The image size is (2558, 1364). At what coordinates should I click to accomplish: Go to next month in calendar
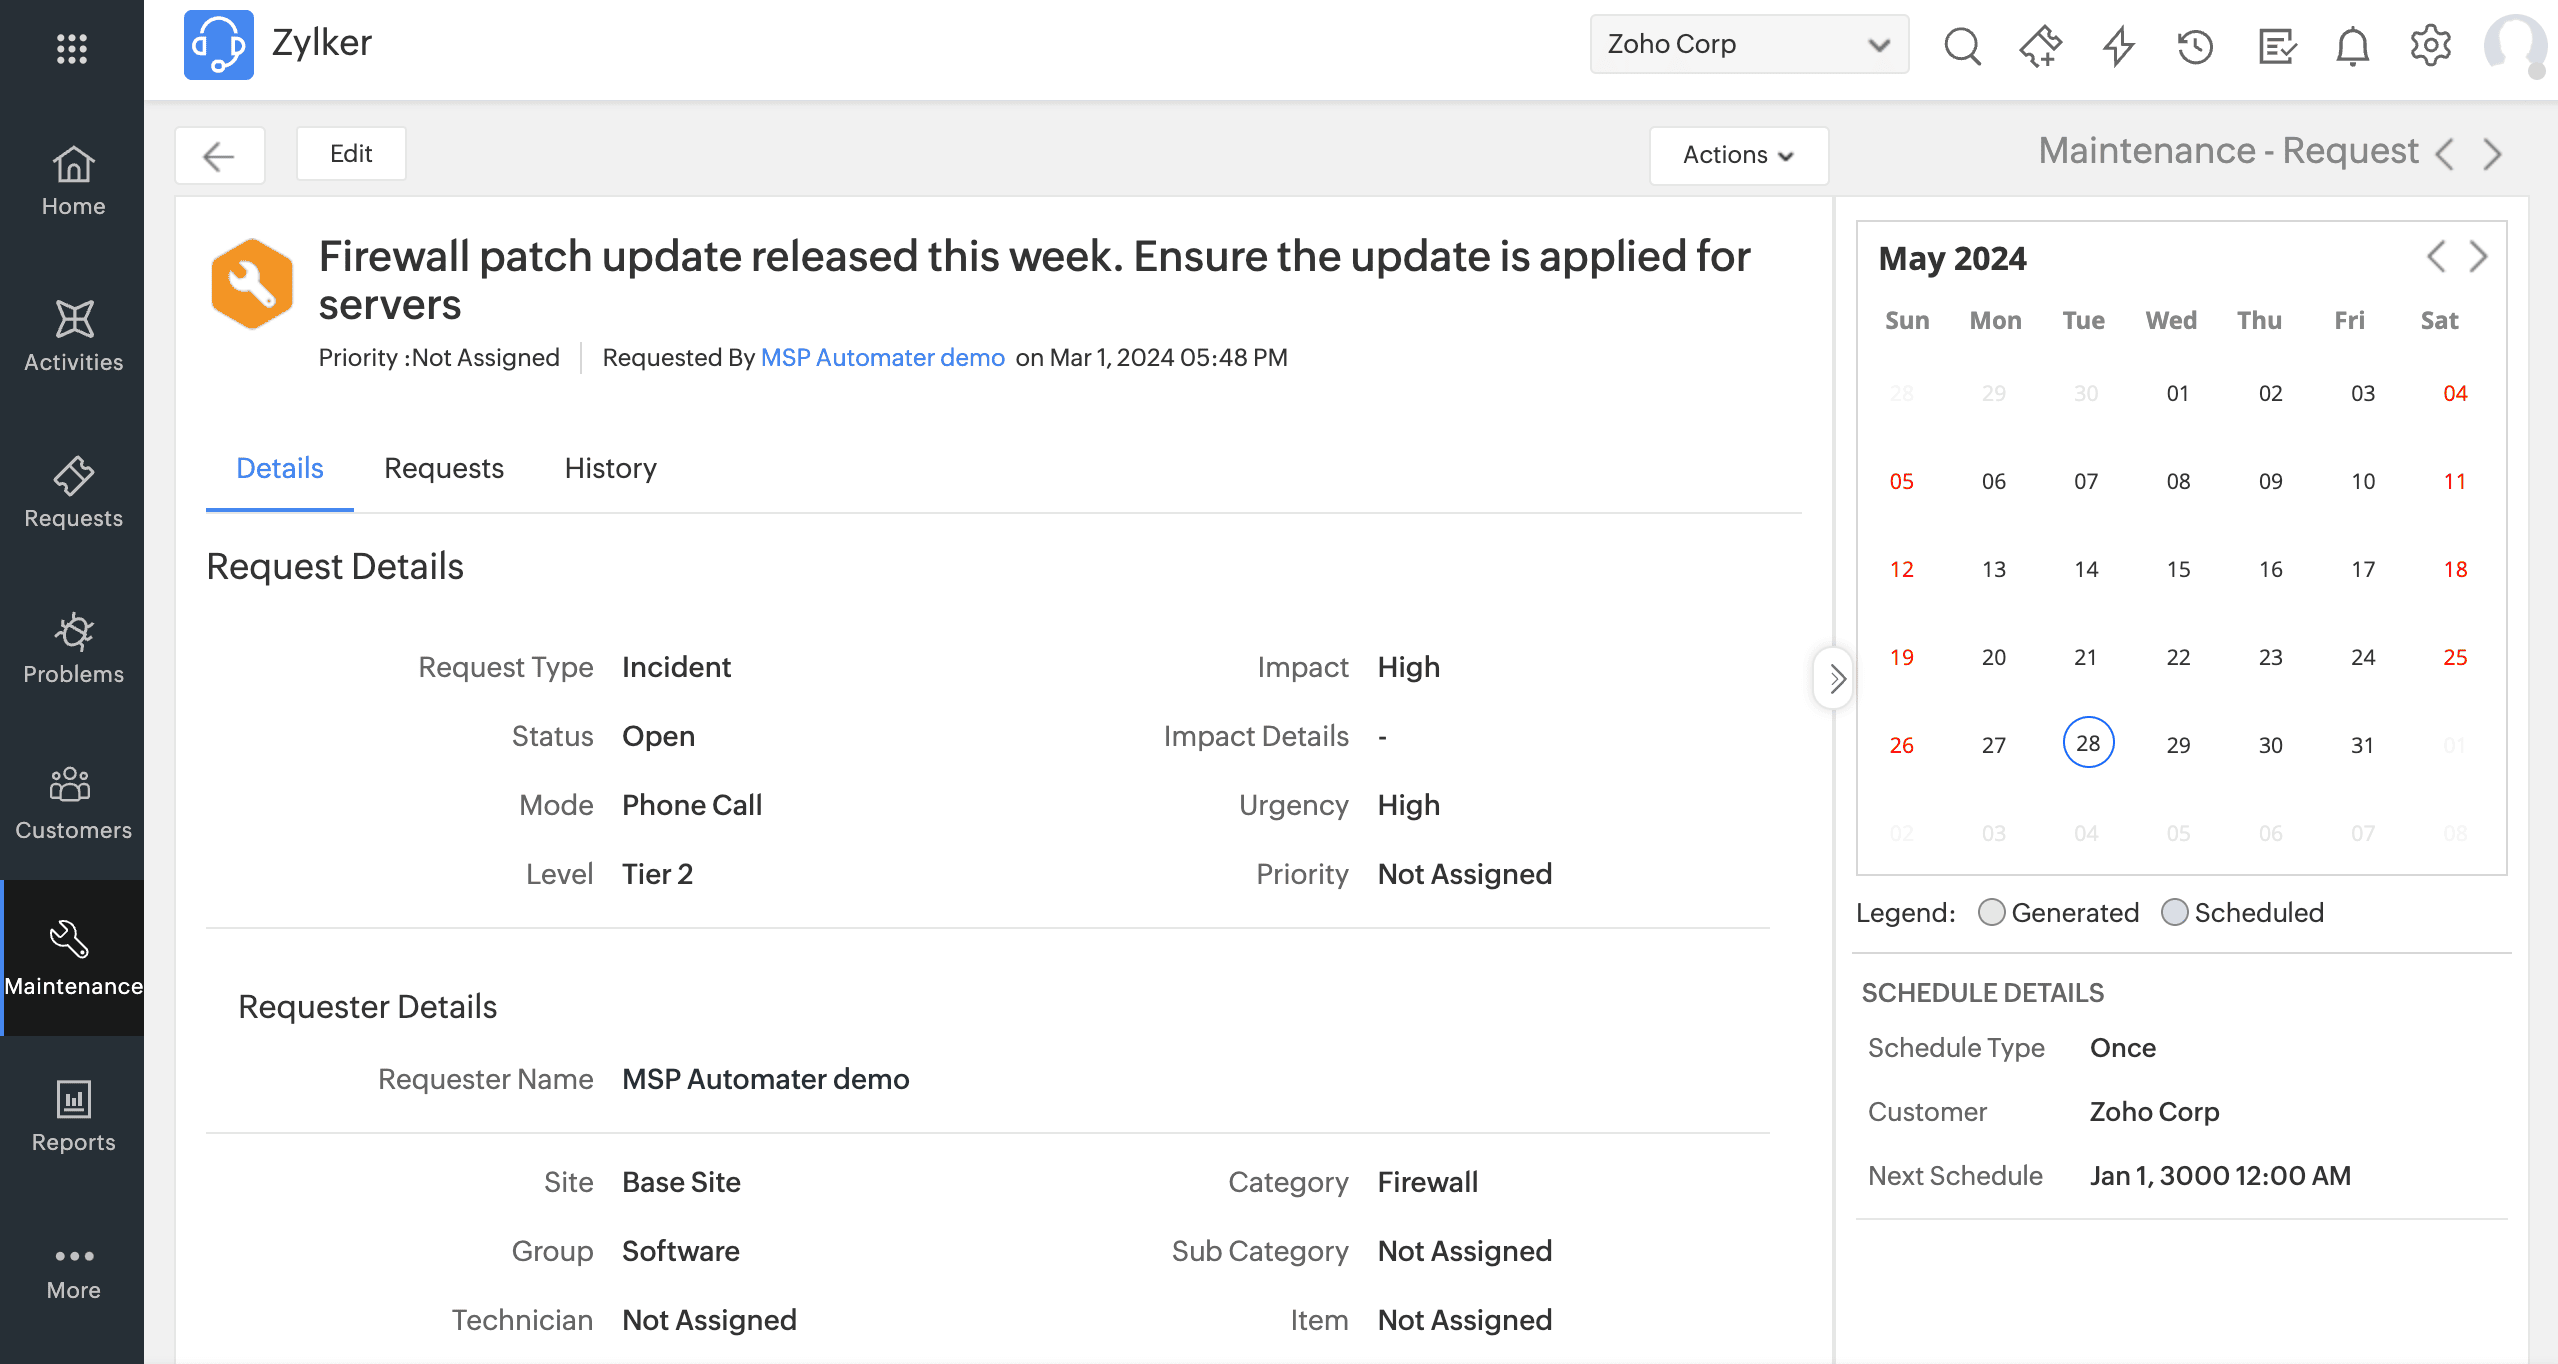tap(2478, 257)
